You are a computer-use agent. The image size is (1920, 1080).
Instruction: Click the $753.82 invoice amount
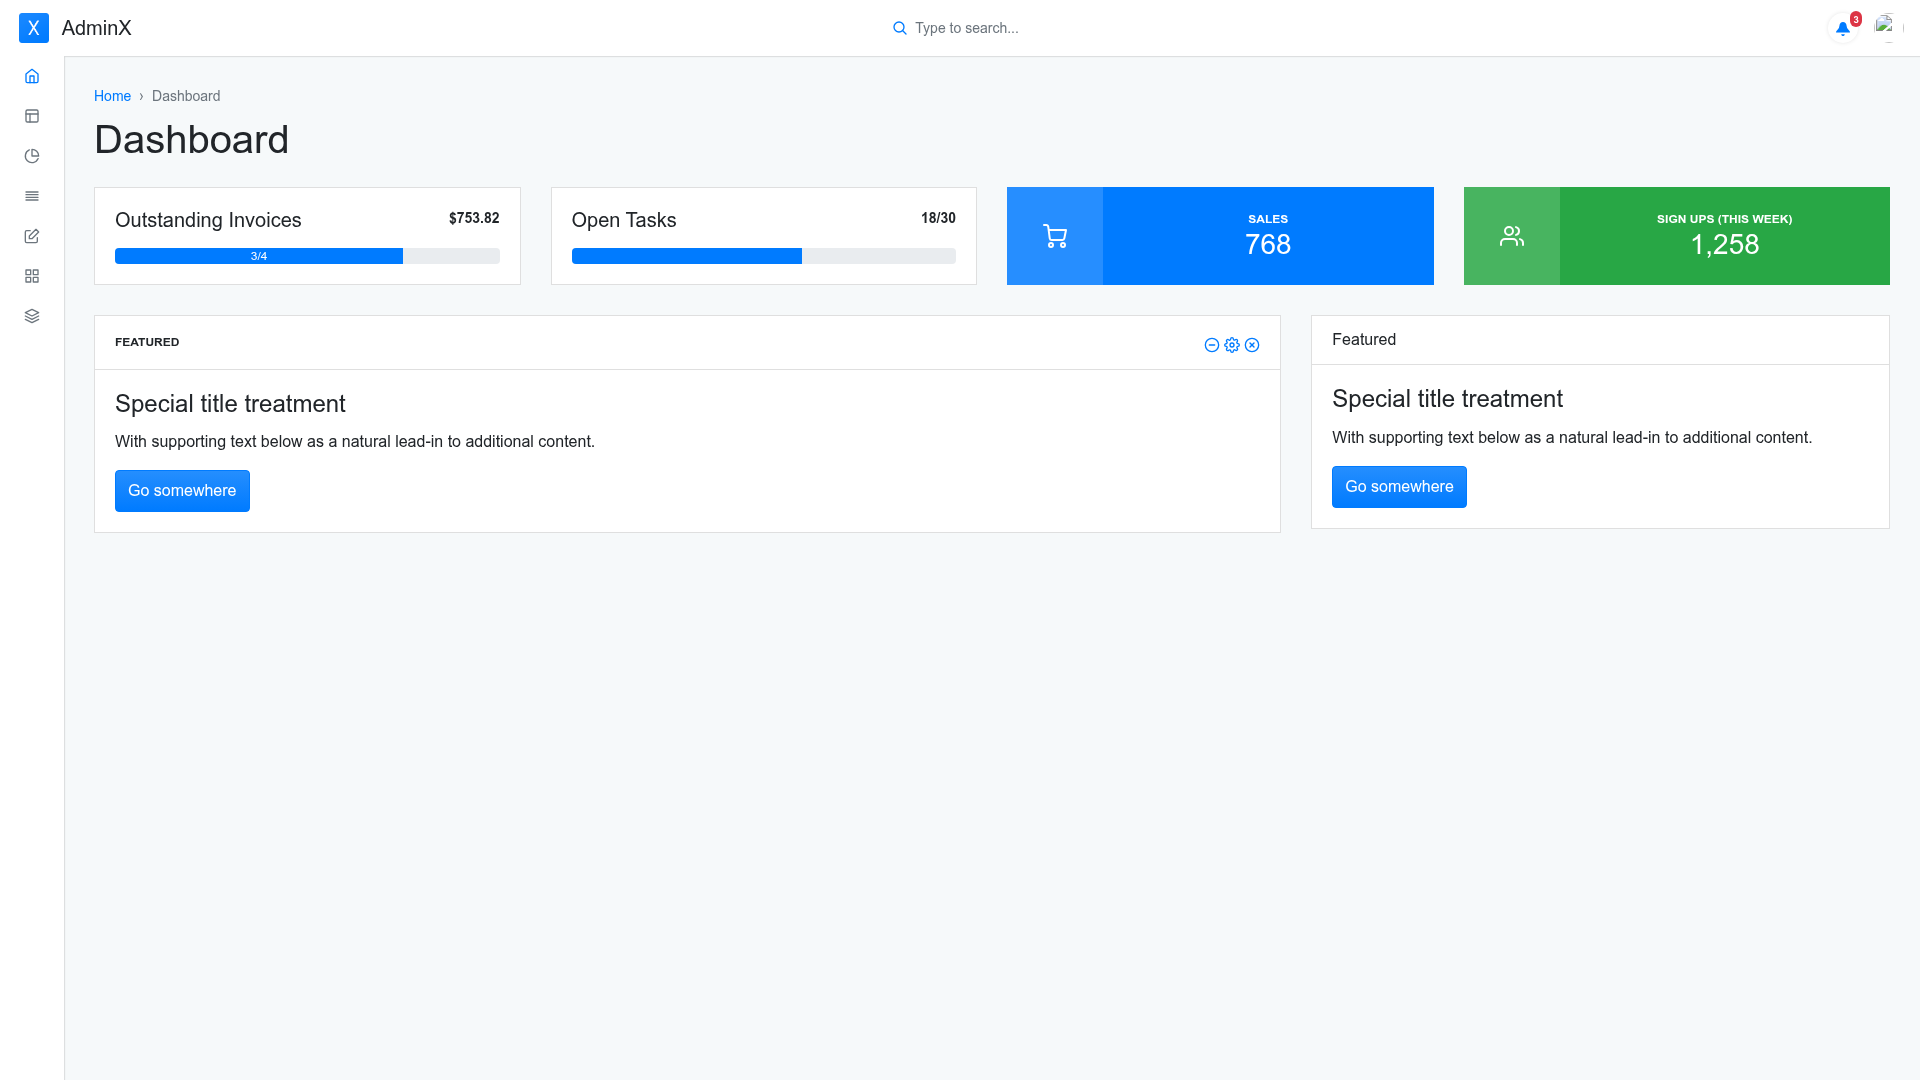pos(474,218)
